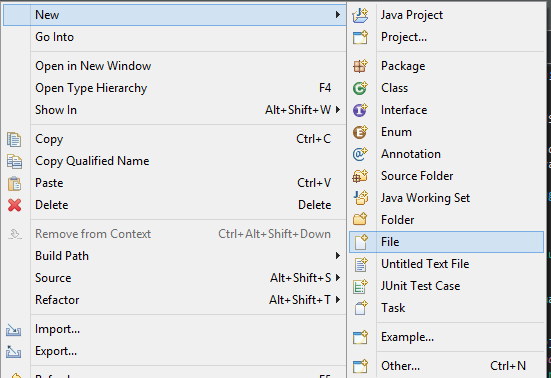Viewport: 551px width, 378px height.
Task: Click the new Package icon
Action: point(360,66)
